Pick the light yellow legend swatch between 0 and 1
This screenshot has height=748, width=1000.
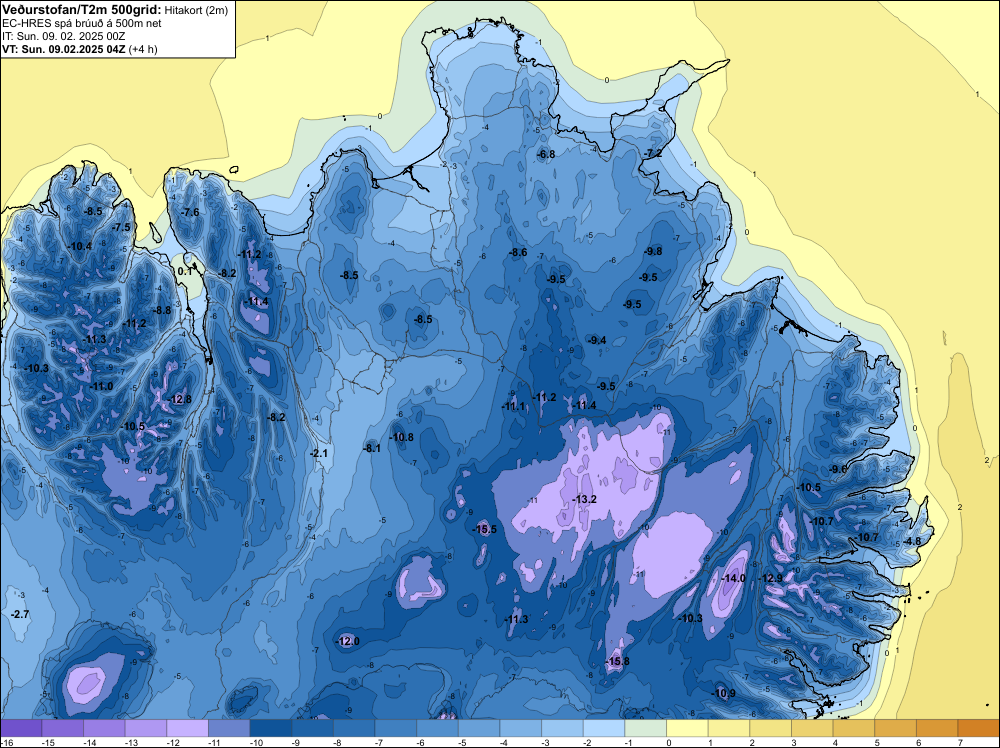[687, 728]
